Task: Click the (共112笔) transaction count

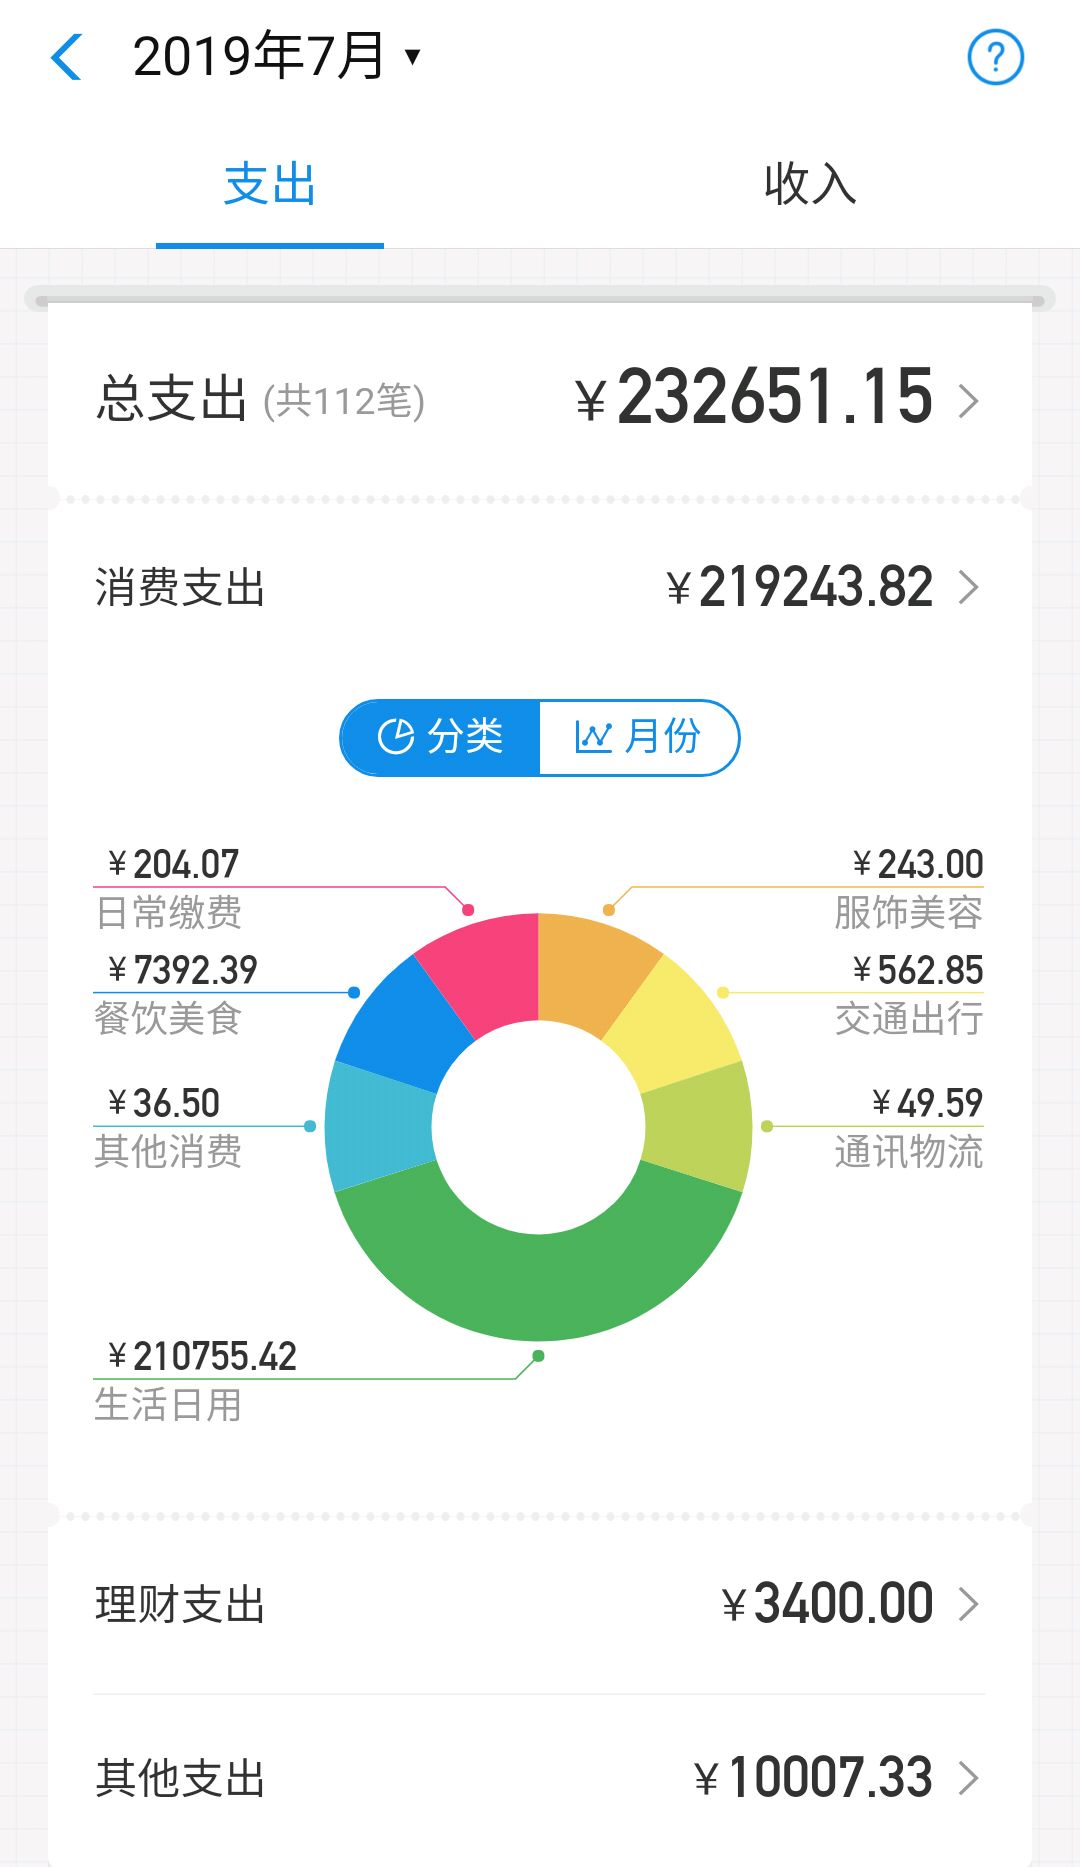Action: coord(344,401)
